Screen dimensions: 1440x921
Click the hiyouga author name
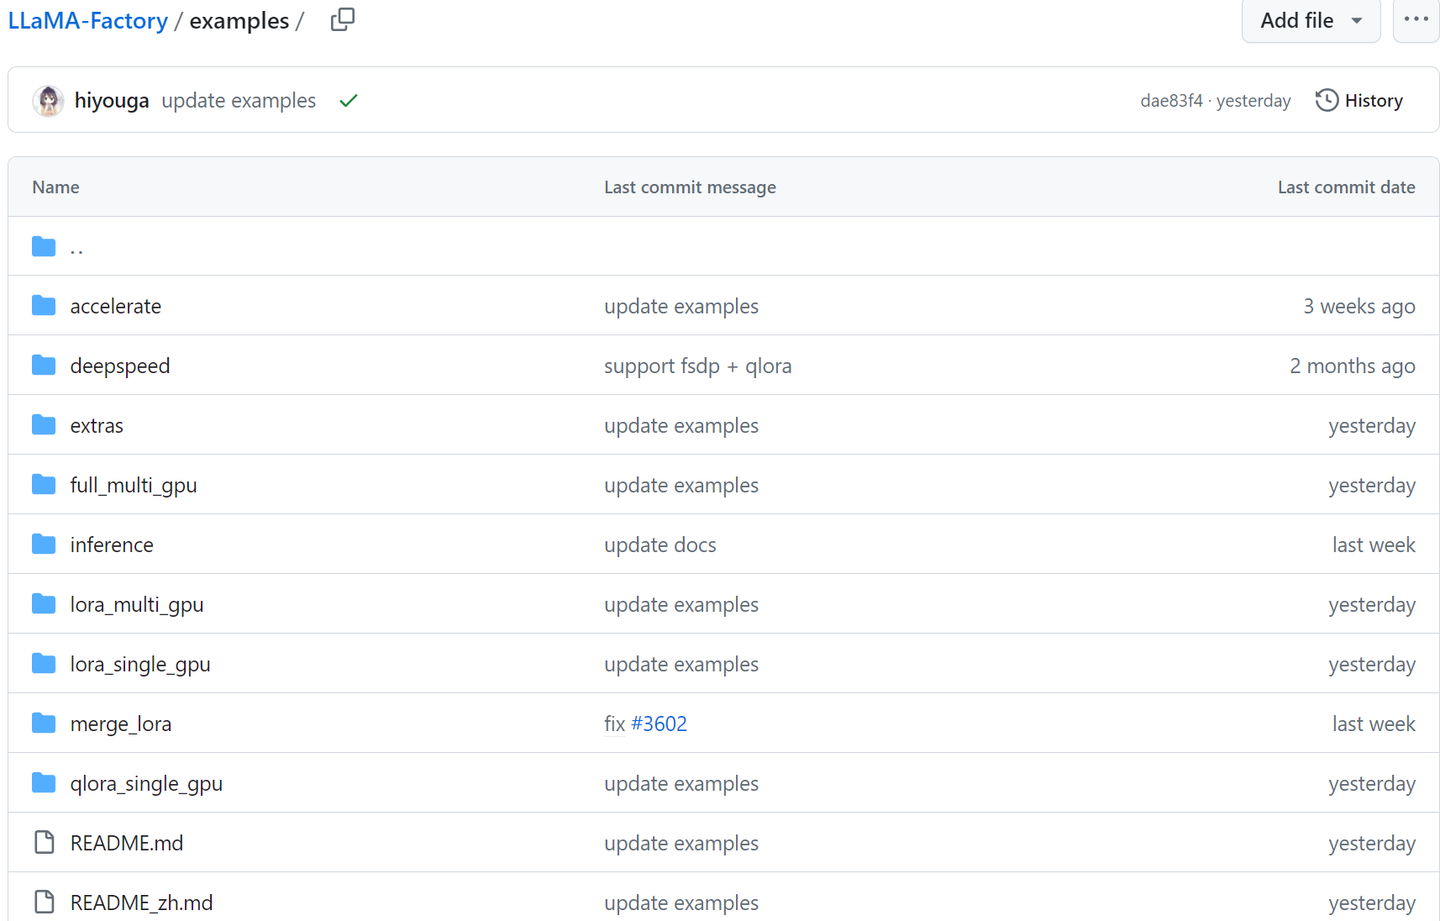pos(112,101)
